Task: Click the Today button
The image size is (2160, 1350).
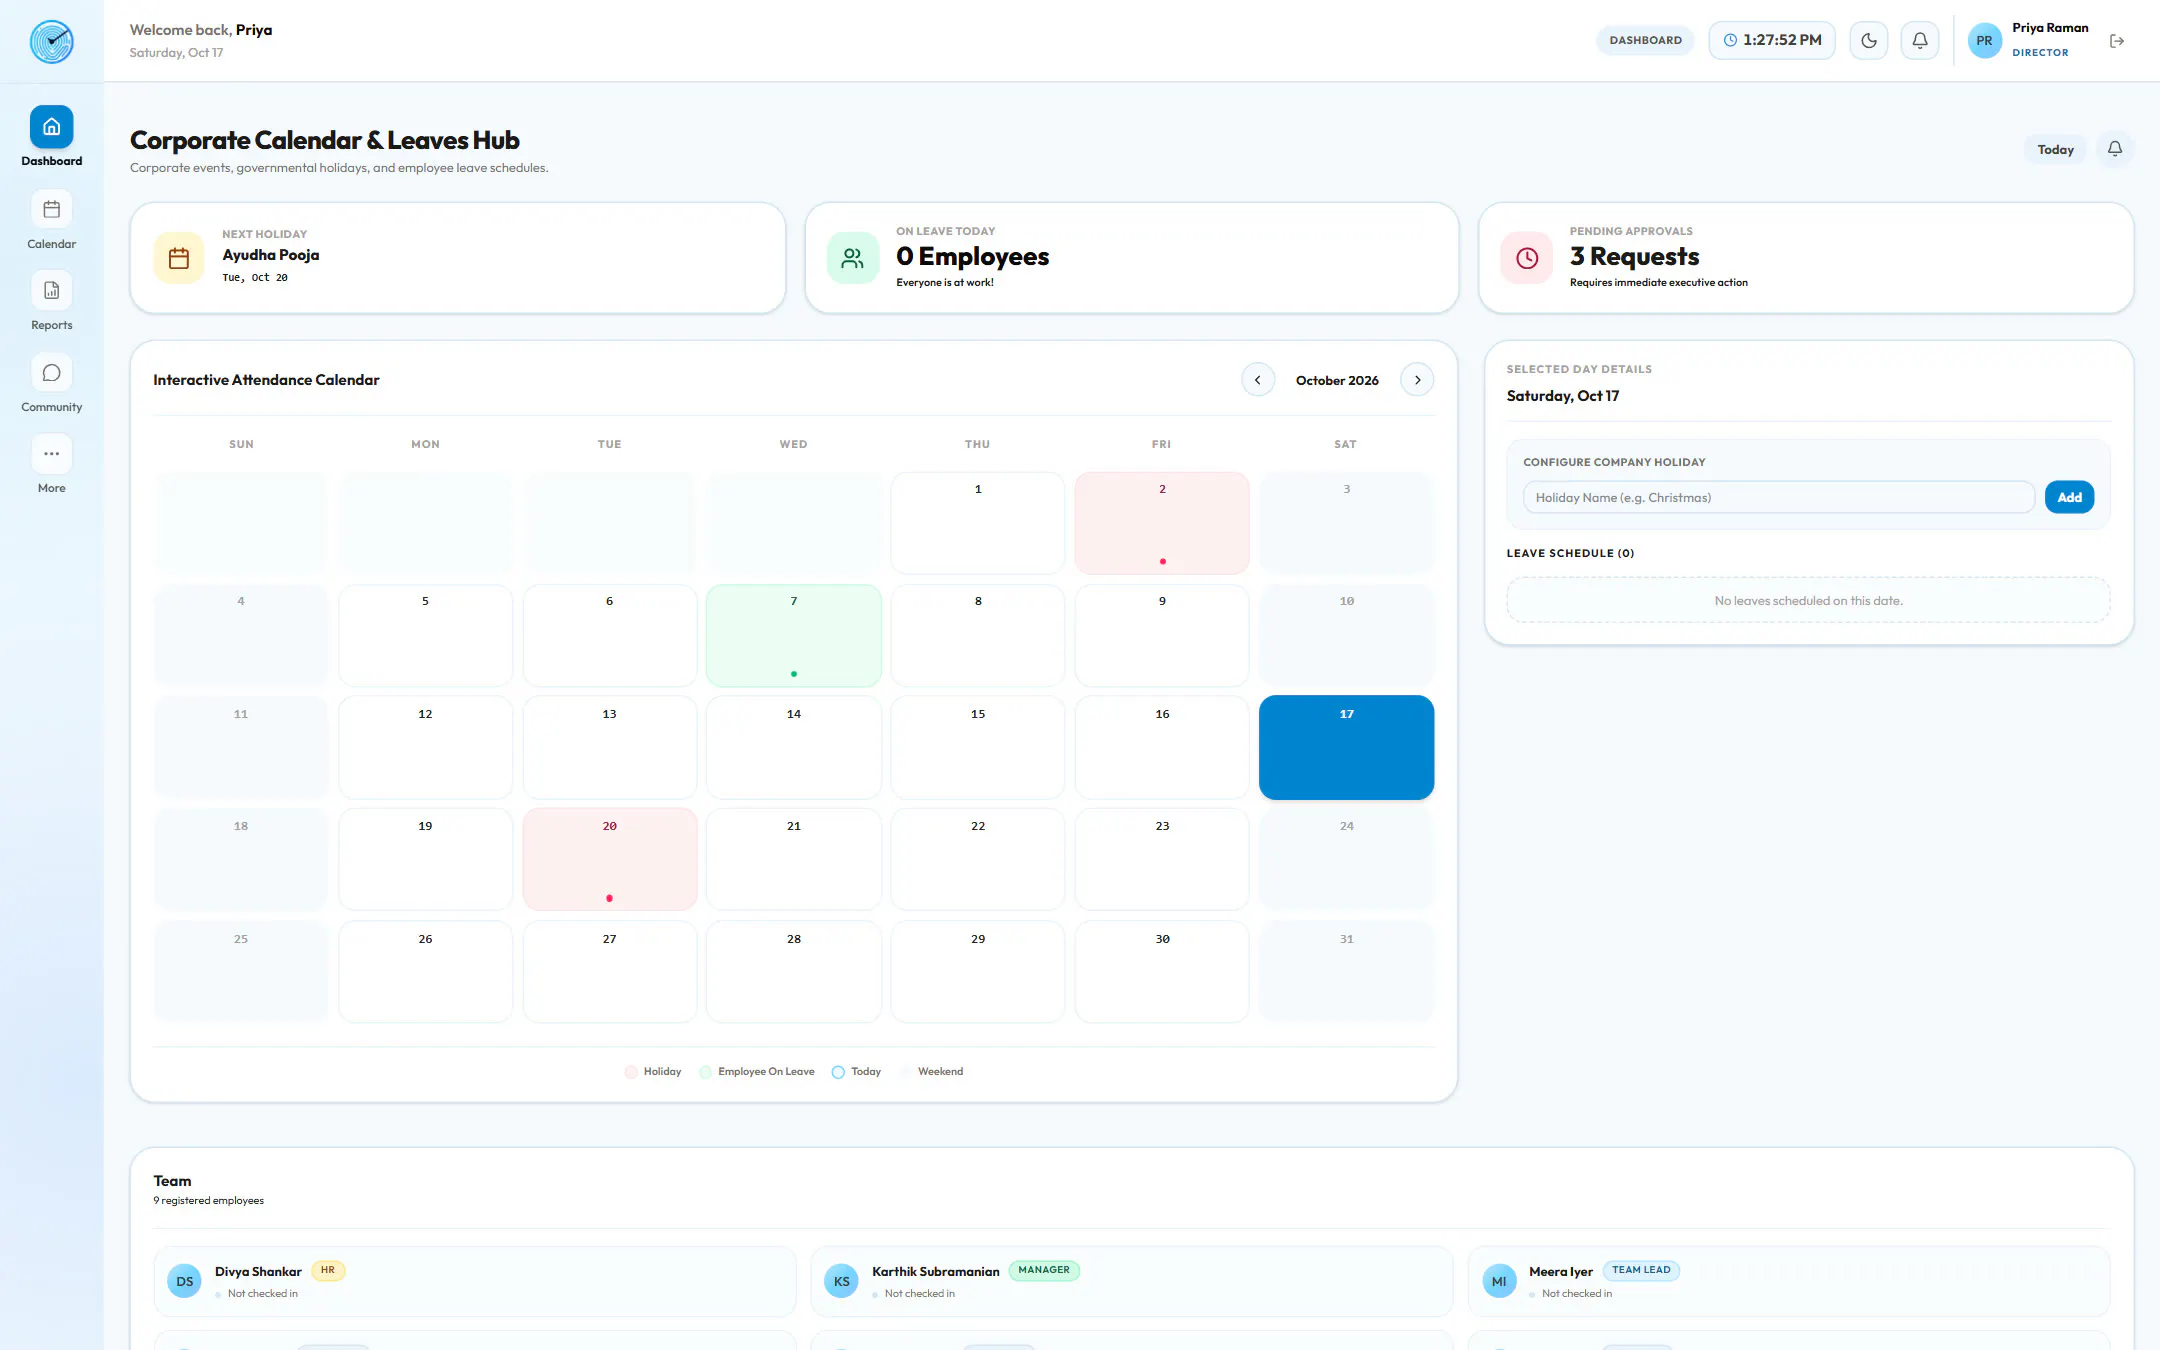Action: 2055,149
